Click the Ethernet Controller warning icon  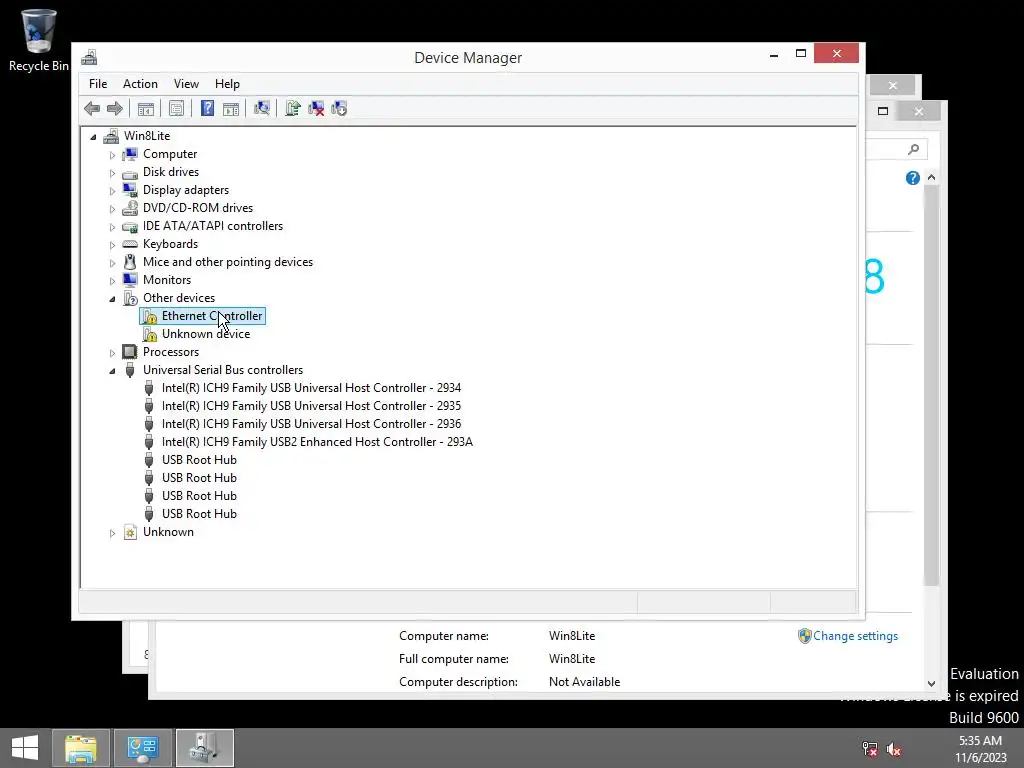[150, 316]
